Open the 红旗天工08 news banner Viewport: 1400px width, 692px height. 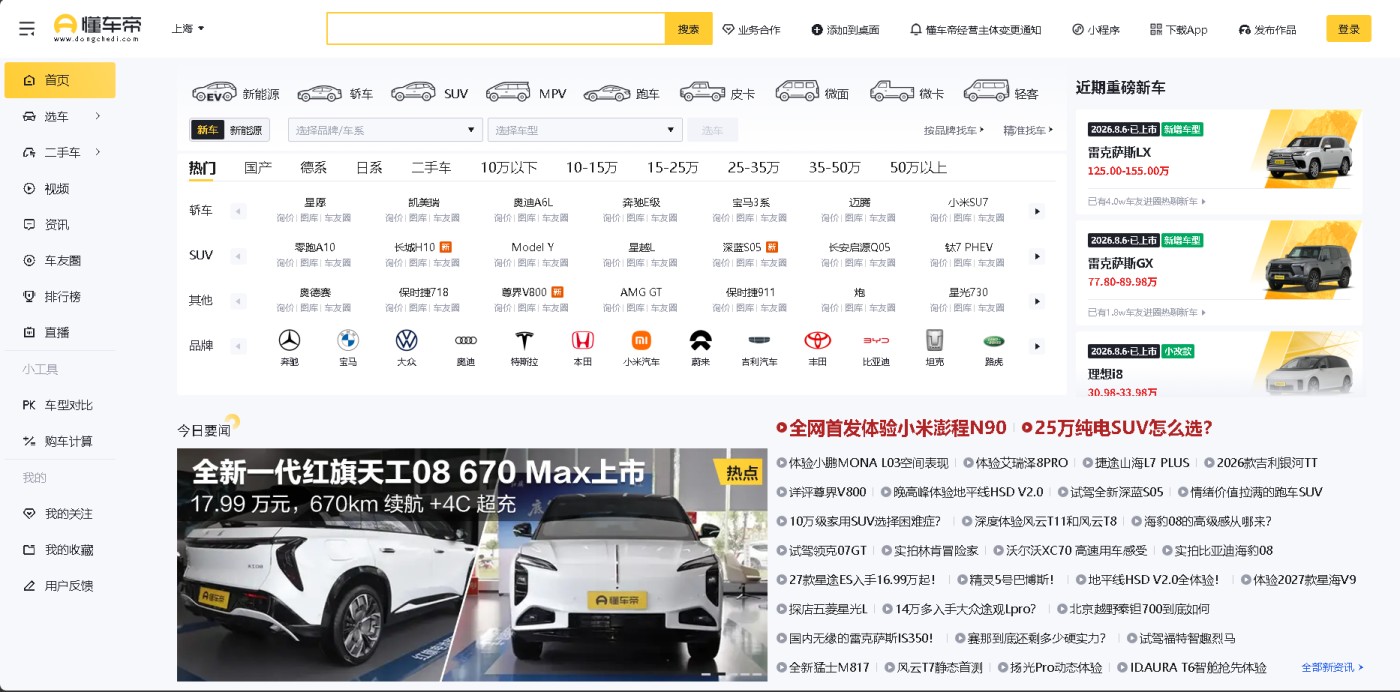point(472,565)
